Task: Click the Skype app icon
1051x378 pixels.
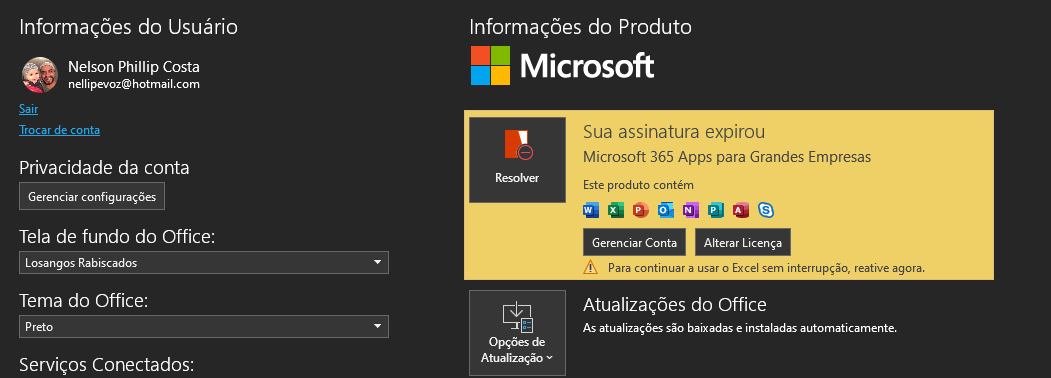Action: 765,210
